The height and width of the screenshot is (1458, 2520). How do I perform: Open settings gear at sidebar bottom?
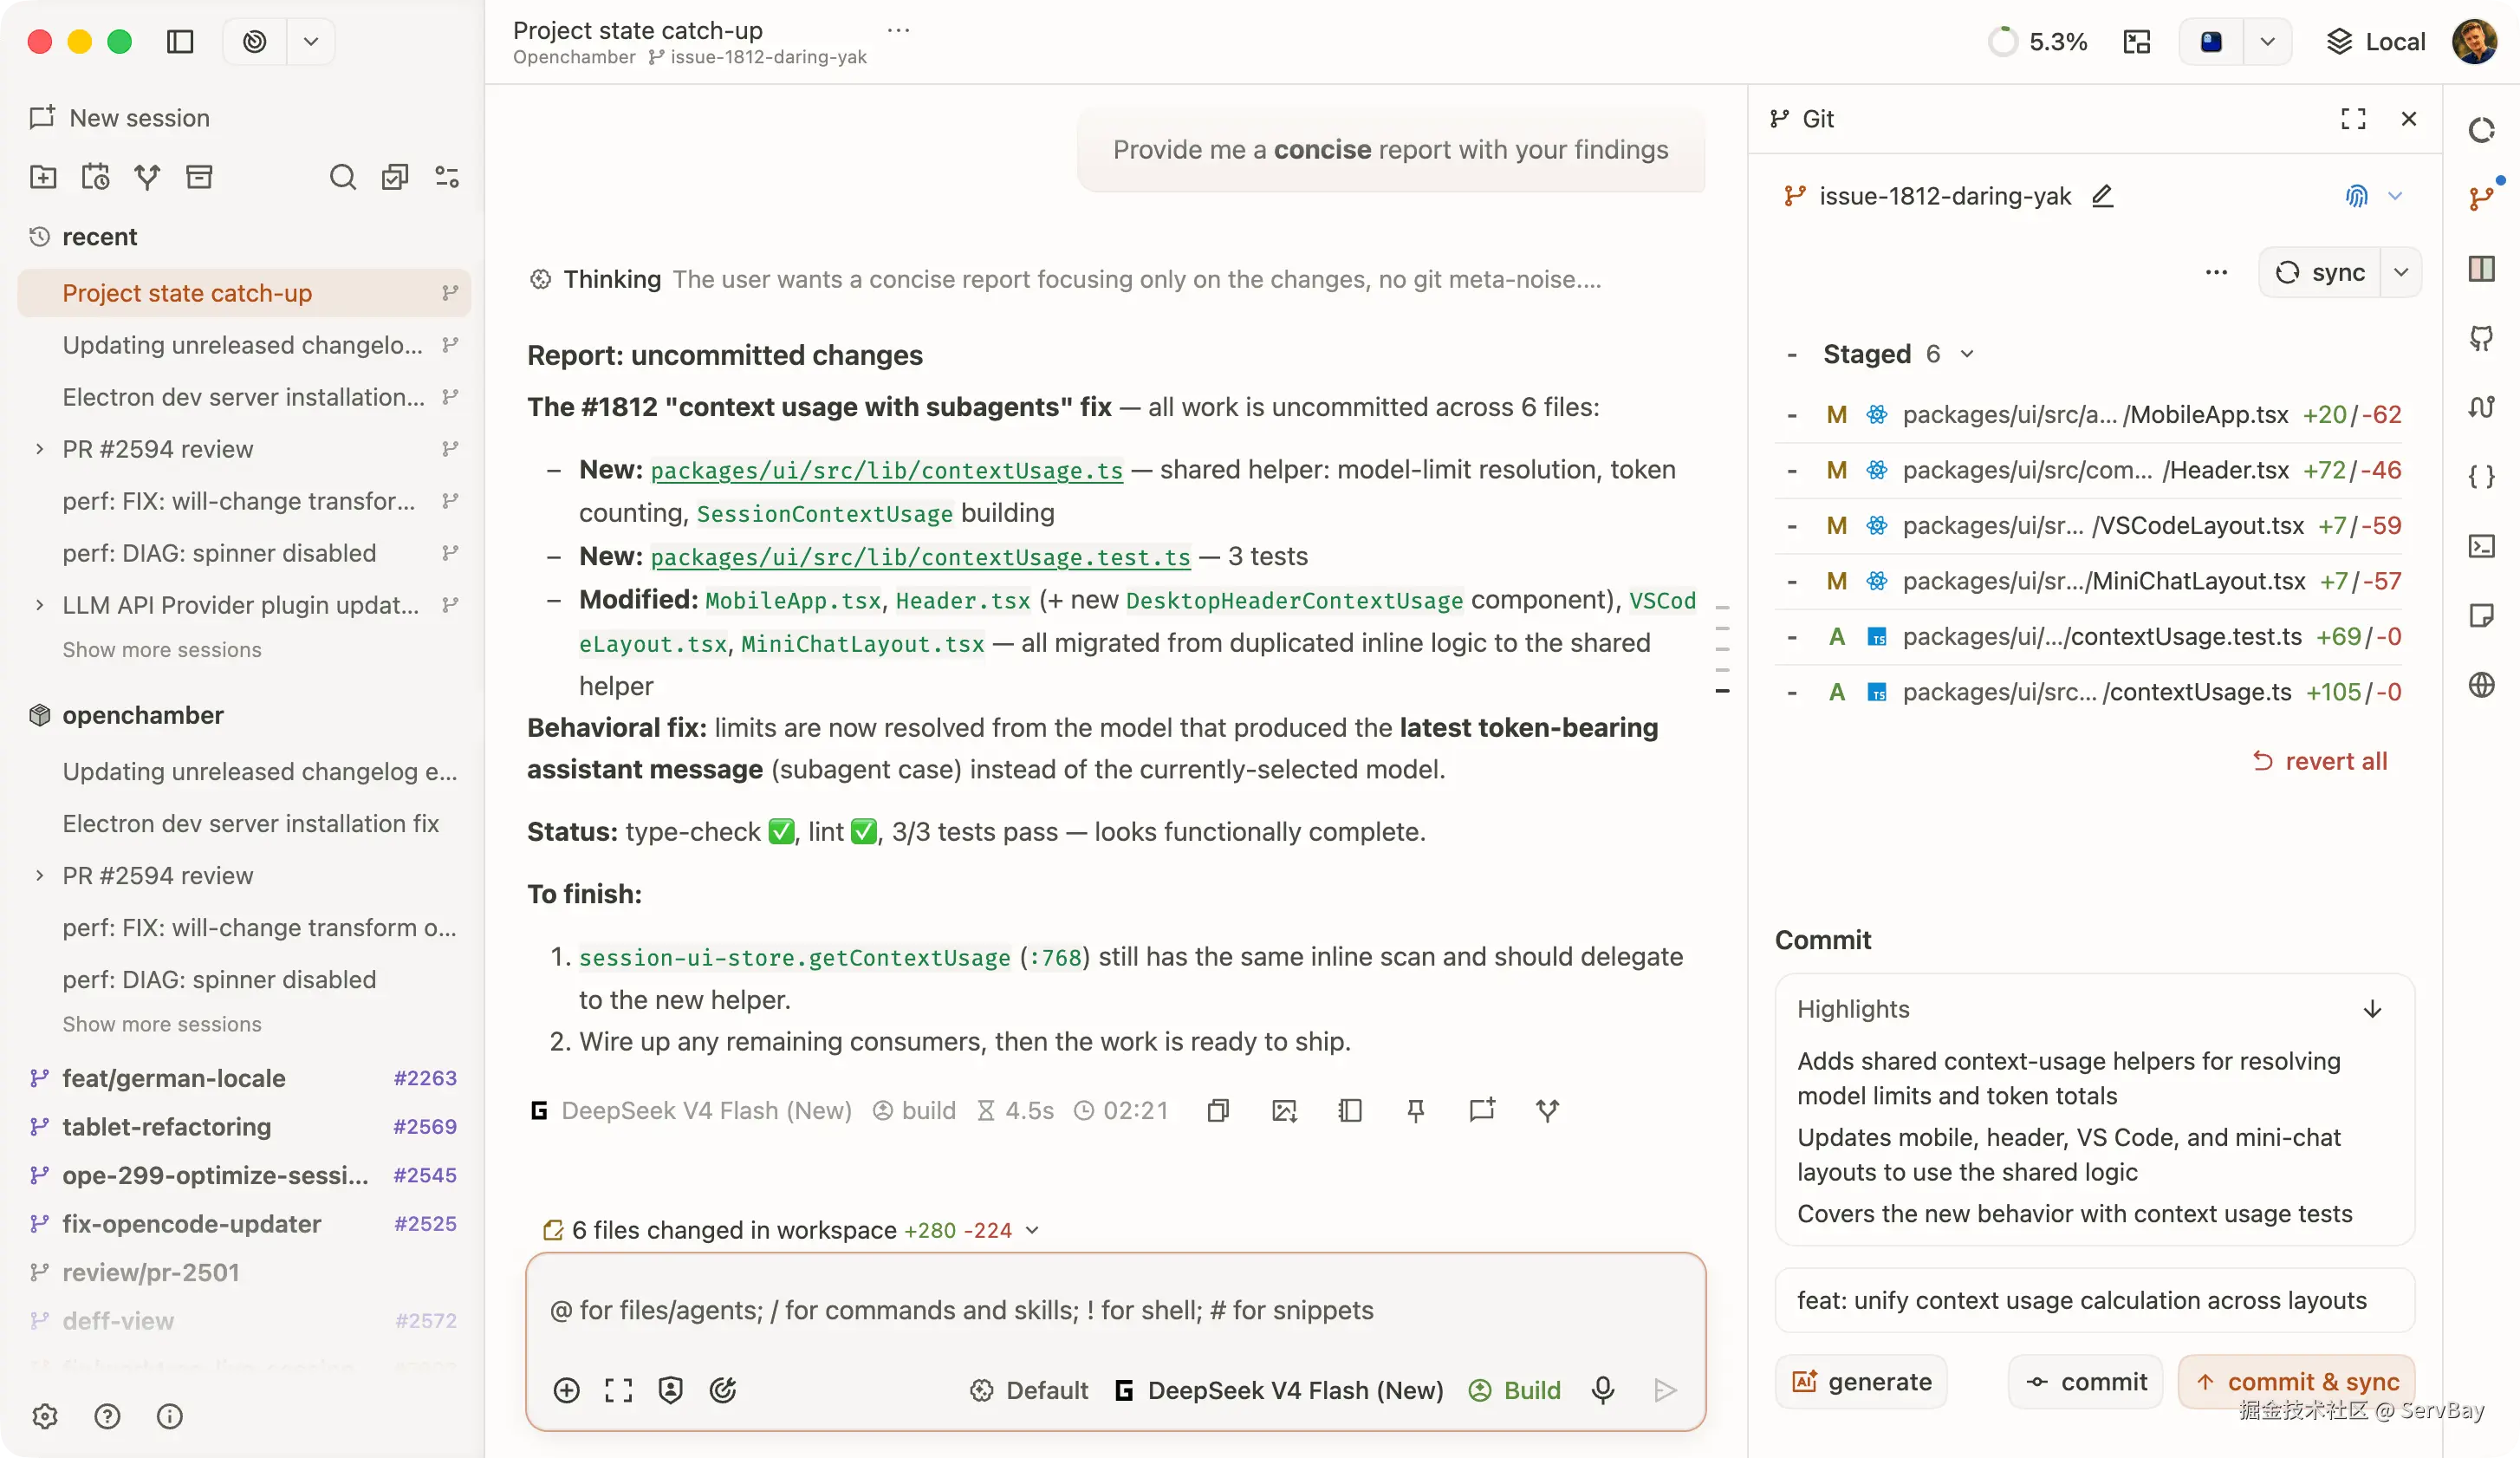(x=45, y=1416)
